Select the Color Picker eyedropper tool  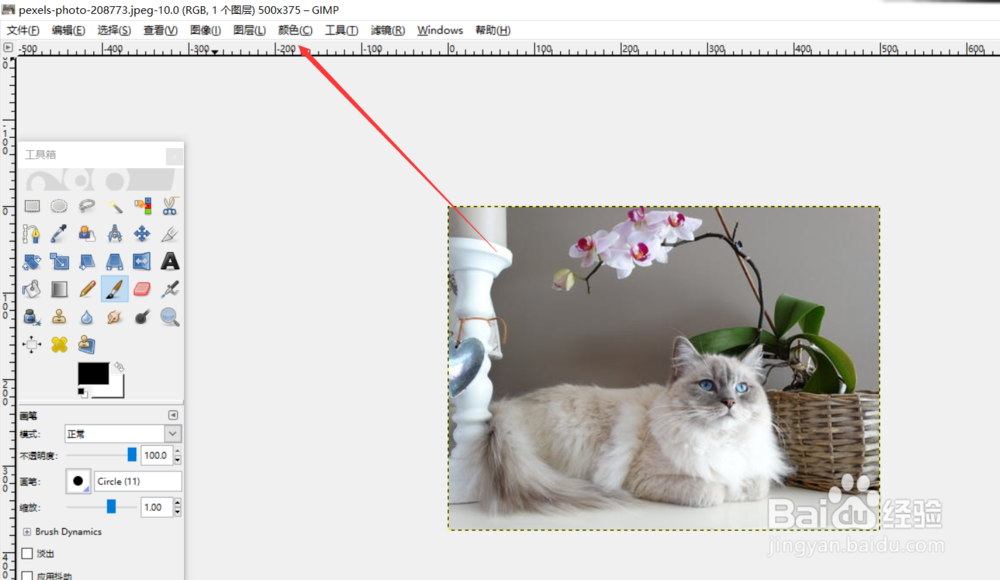coord(59,234)
